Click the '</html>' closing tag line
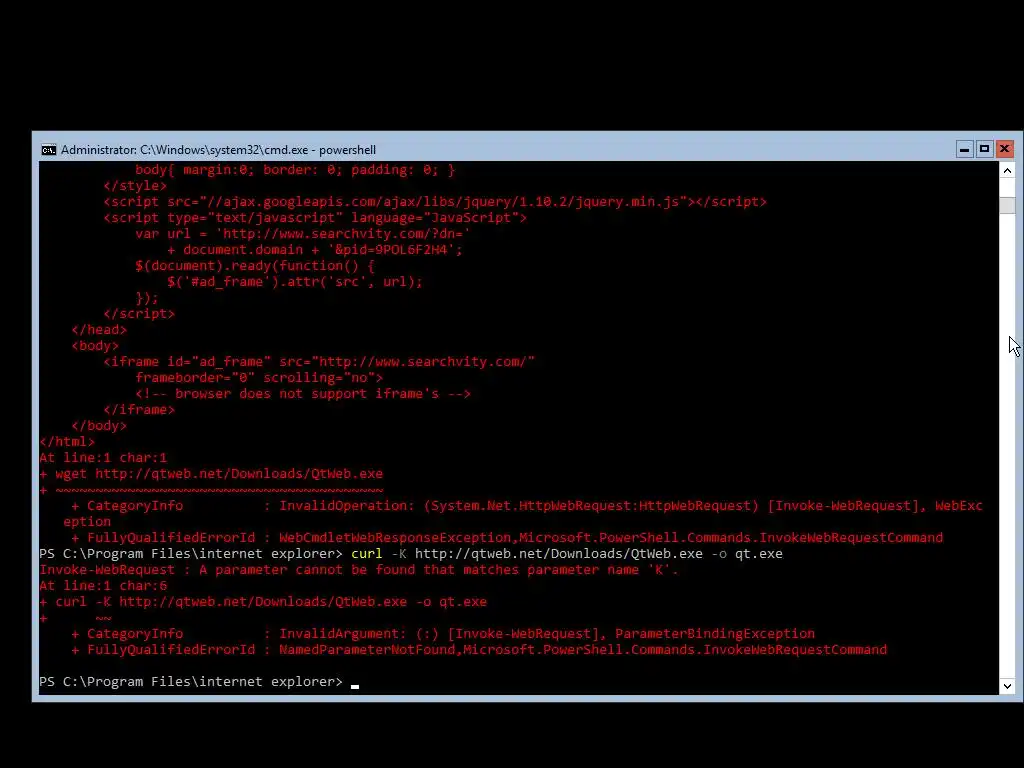Image resolution: width=1024 pixels, height=768 pixels. click(x=67, y=442)
